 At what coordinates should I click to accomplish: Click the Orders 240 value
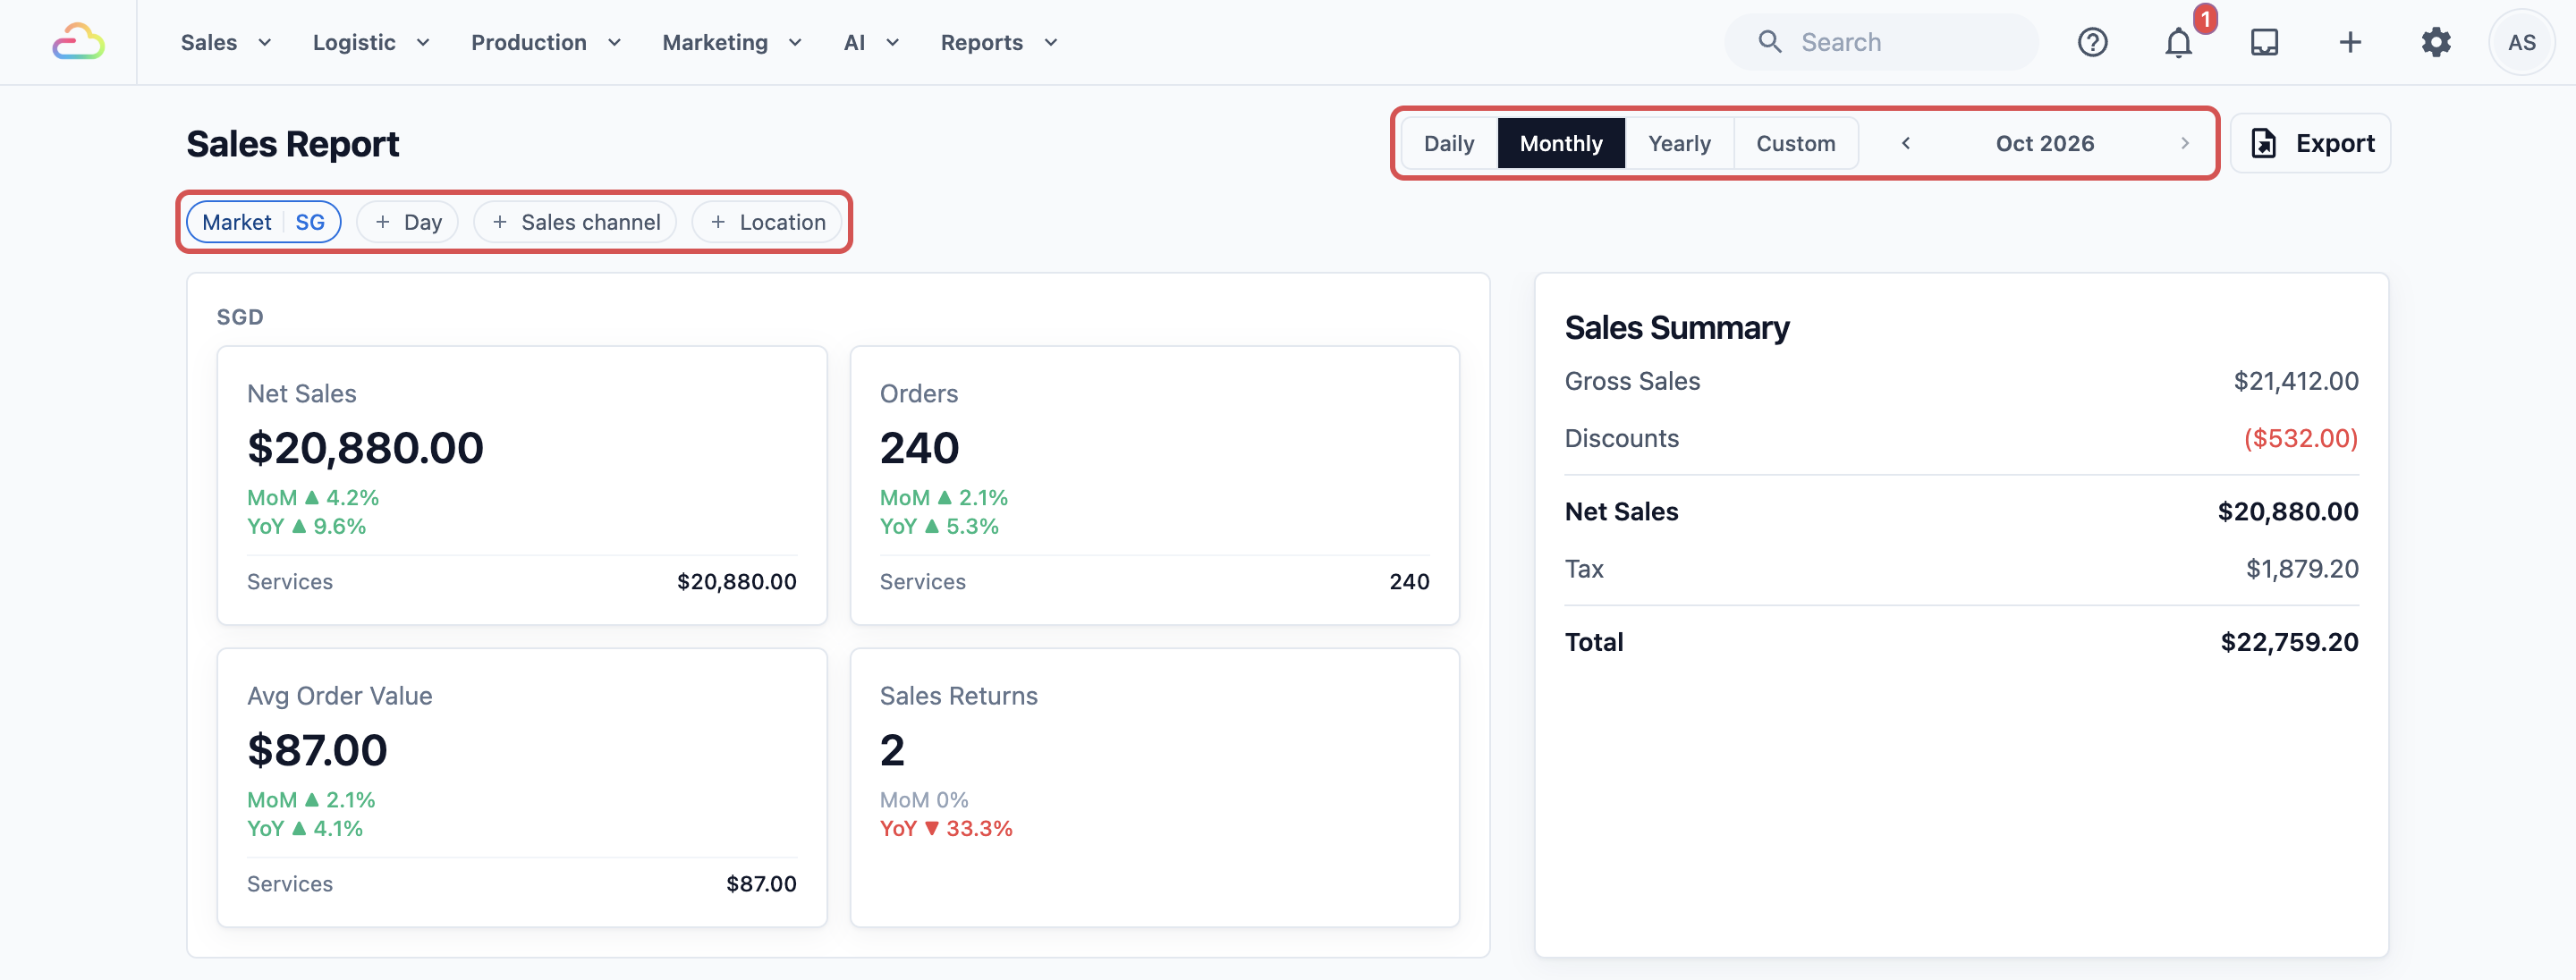tap(919, 447)
